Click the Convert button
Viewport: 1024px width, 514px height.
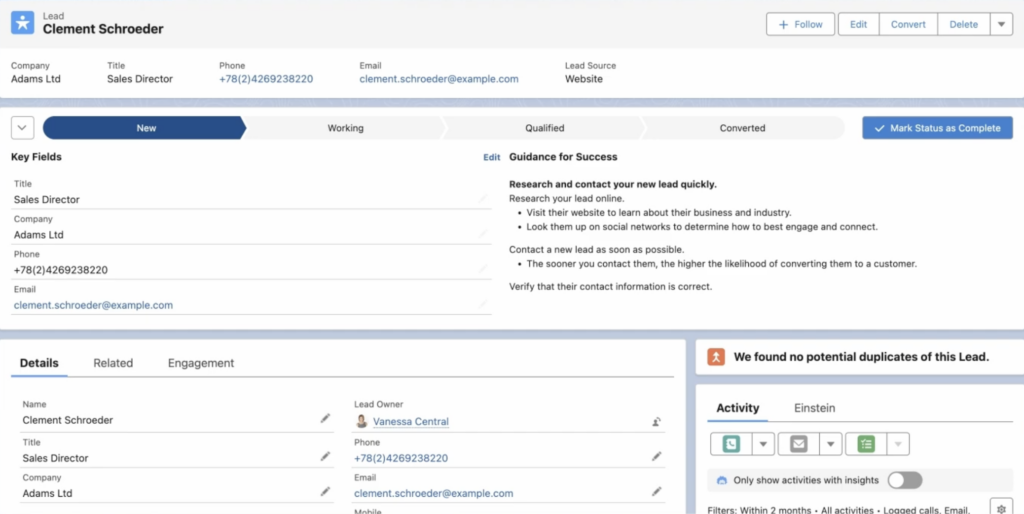908,24
